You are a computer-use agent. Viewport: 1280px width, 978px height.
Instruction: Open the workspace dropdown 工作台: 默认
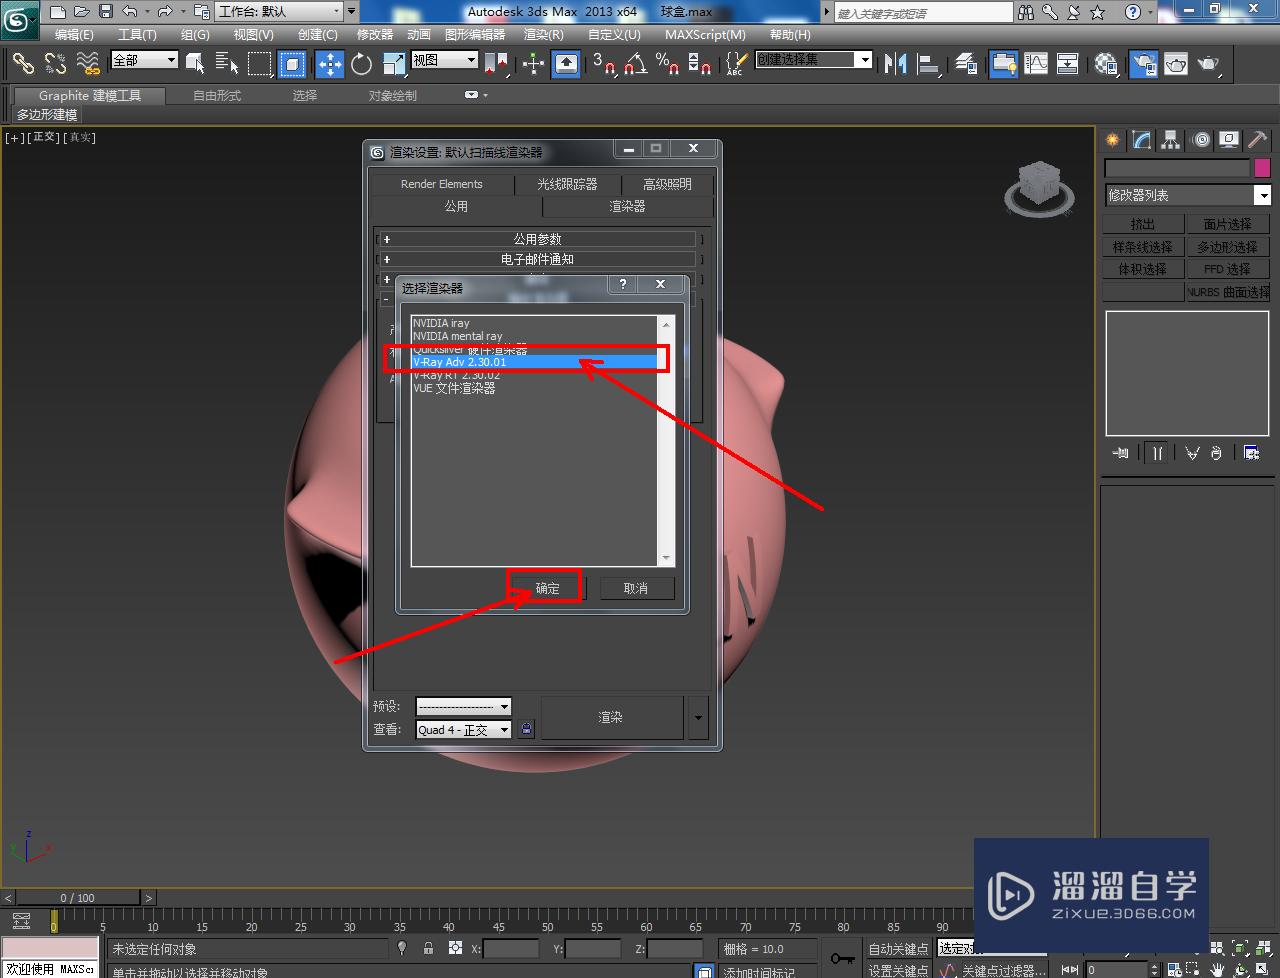(x=279, y=12)
